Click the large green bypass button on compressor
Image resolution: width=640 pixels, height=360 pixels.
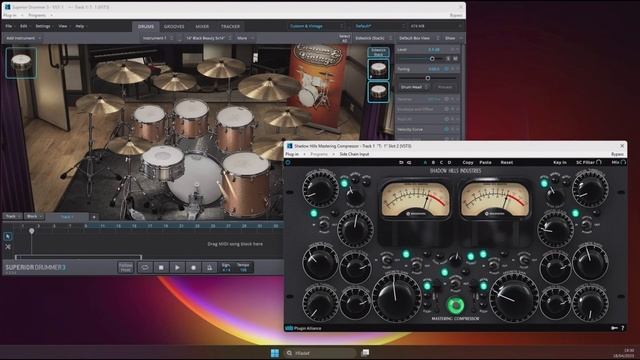(456, 305)
